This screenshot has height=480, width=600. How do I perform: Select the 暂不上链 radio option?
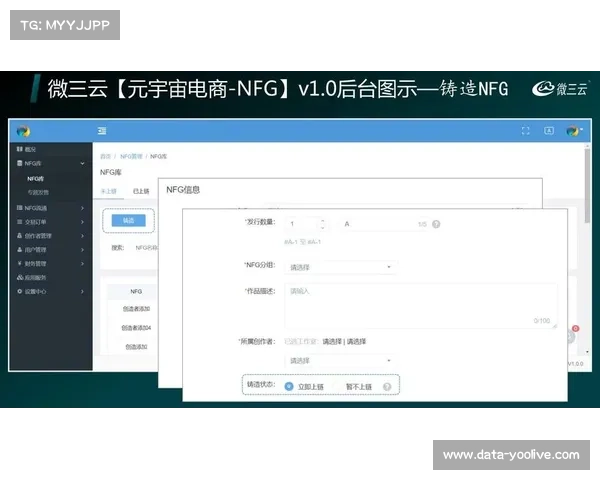coord(338,387)
